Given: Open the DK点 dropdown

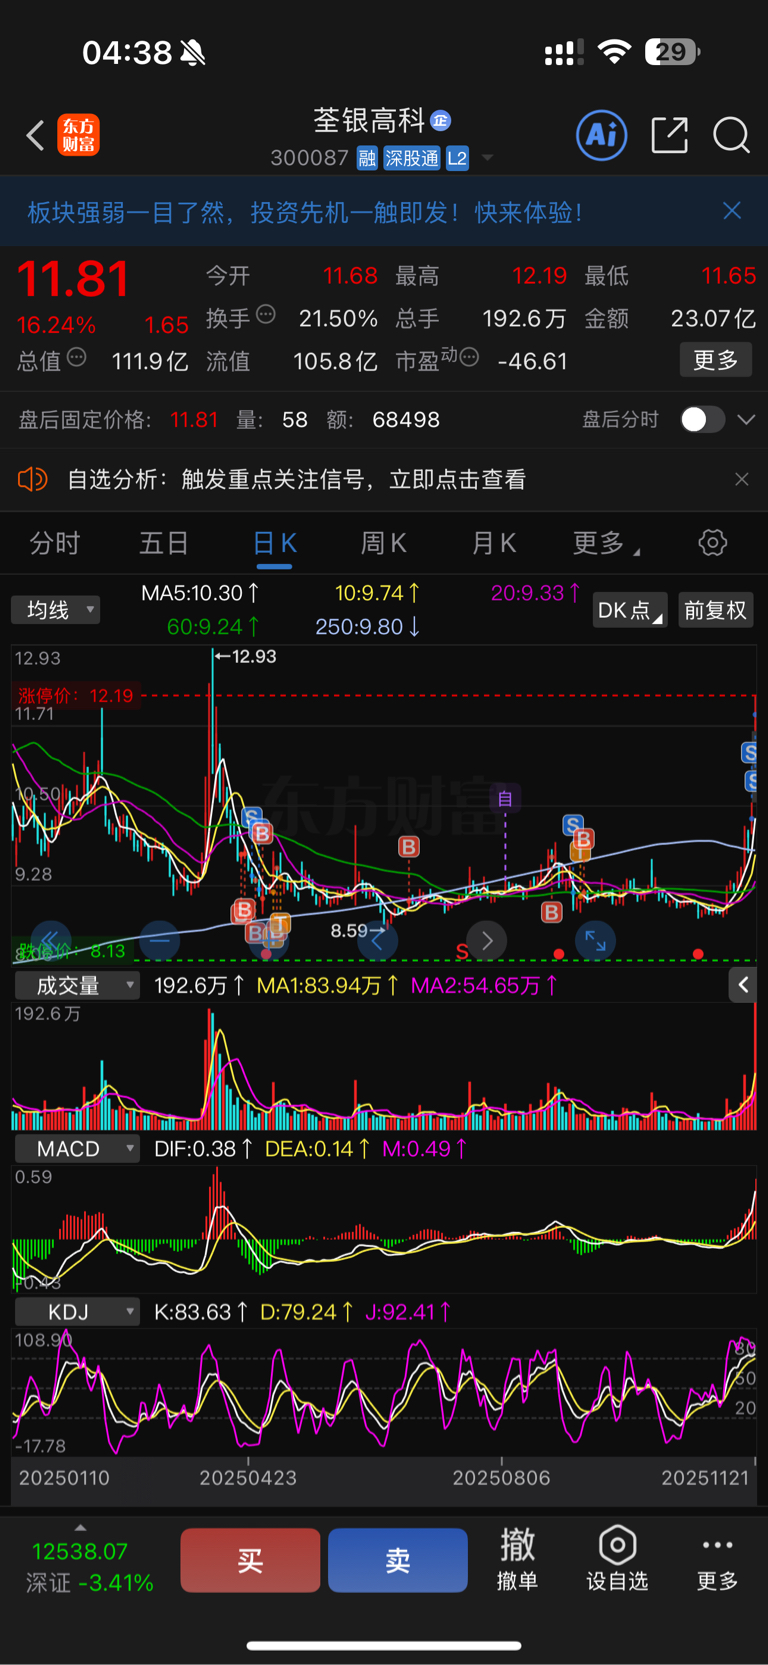Looking at the screenshot, I should pos(630,610).
